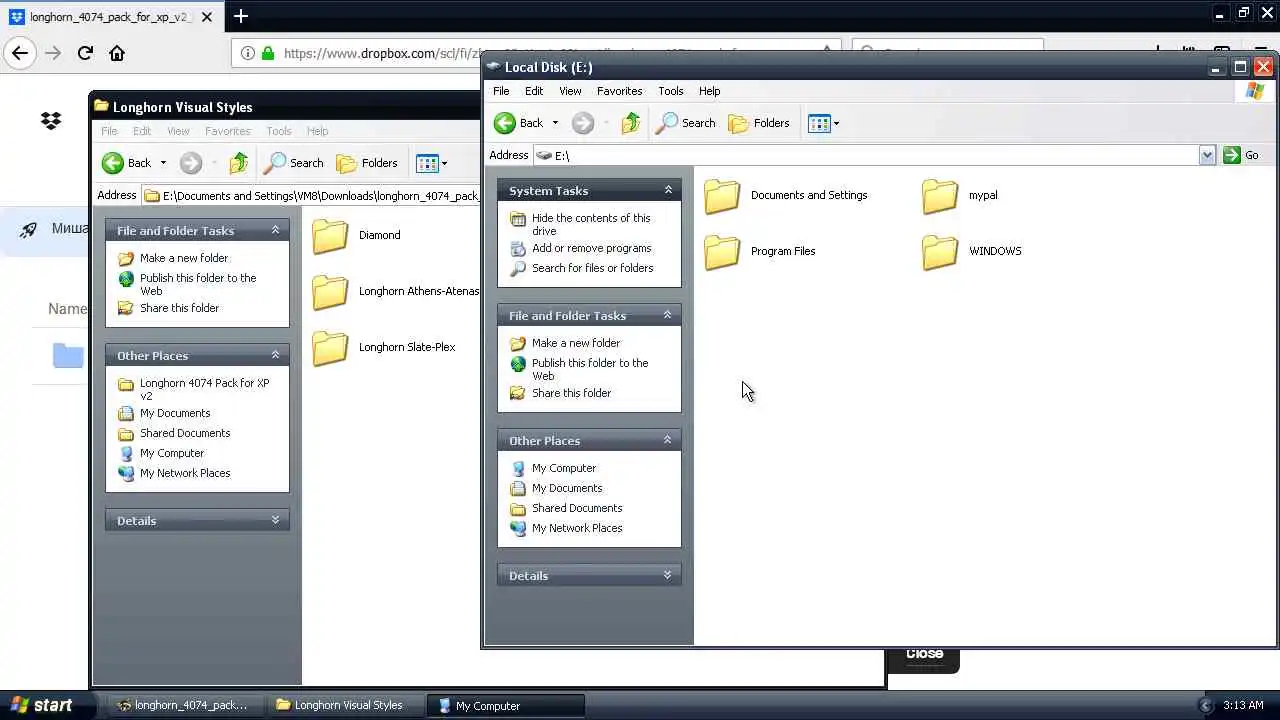Collapse File and Folder Tasks in Local Disk window
1280x720 pixels.
coord(668,315)
